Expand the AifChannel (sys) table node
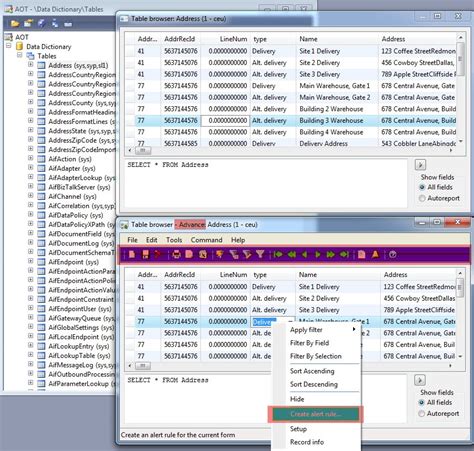Viewport: 474px width, 451px height. [31, 195]
